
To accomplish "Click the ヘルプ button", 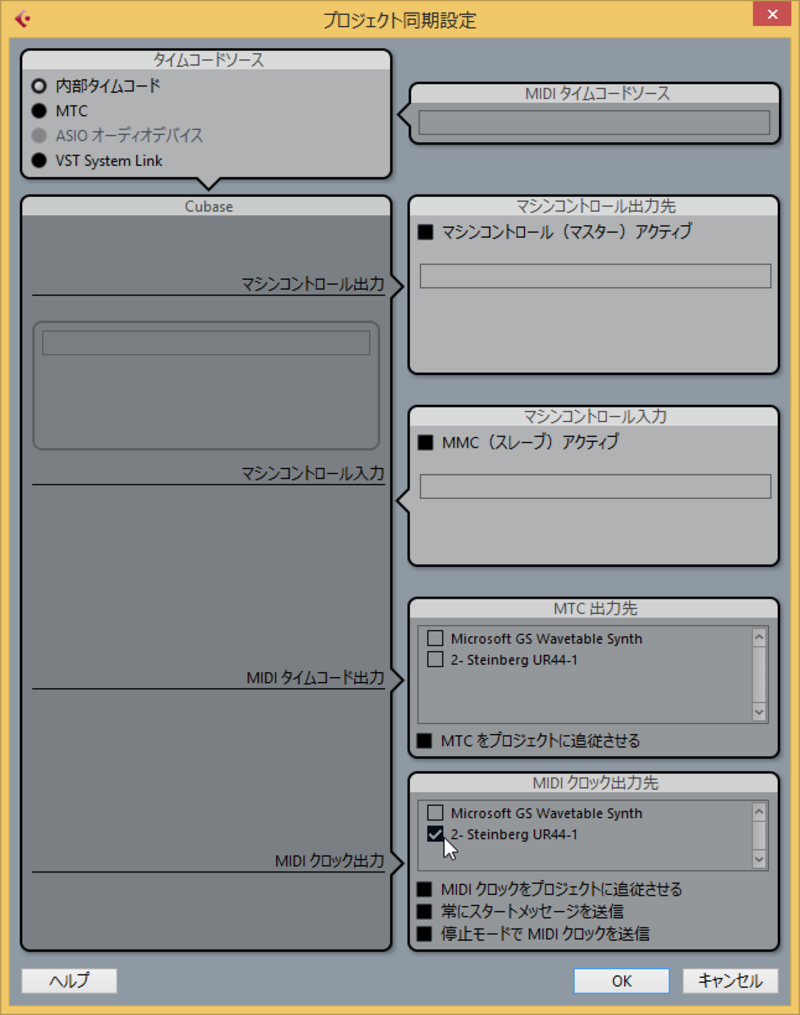I will [x=69, y=981].
